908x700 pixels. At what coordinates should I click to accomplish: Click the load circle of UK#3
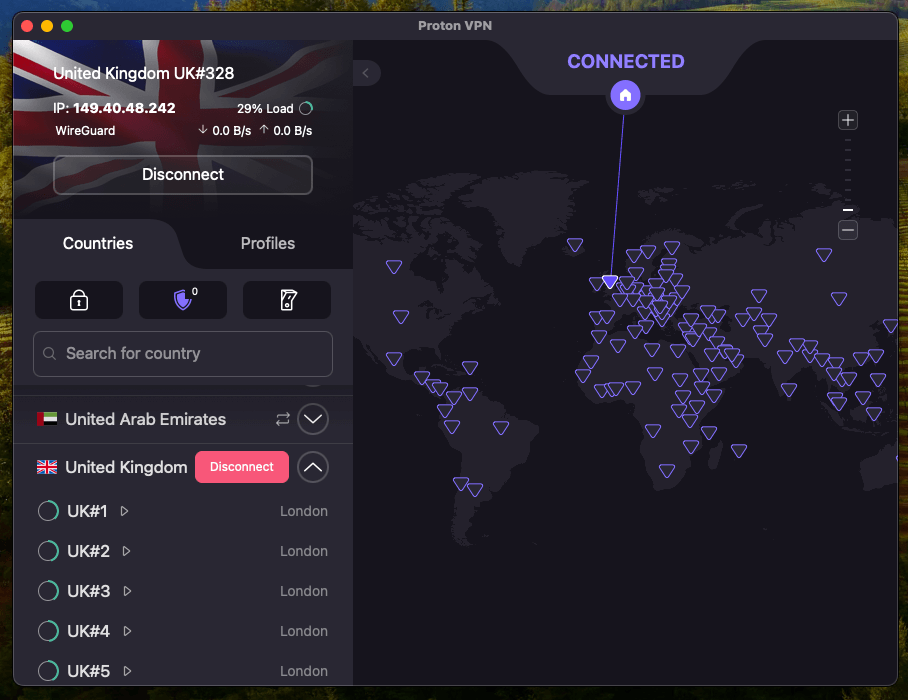48,591
